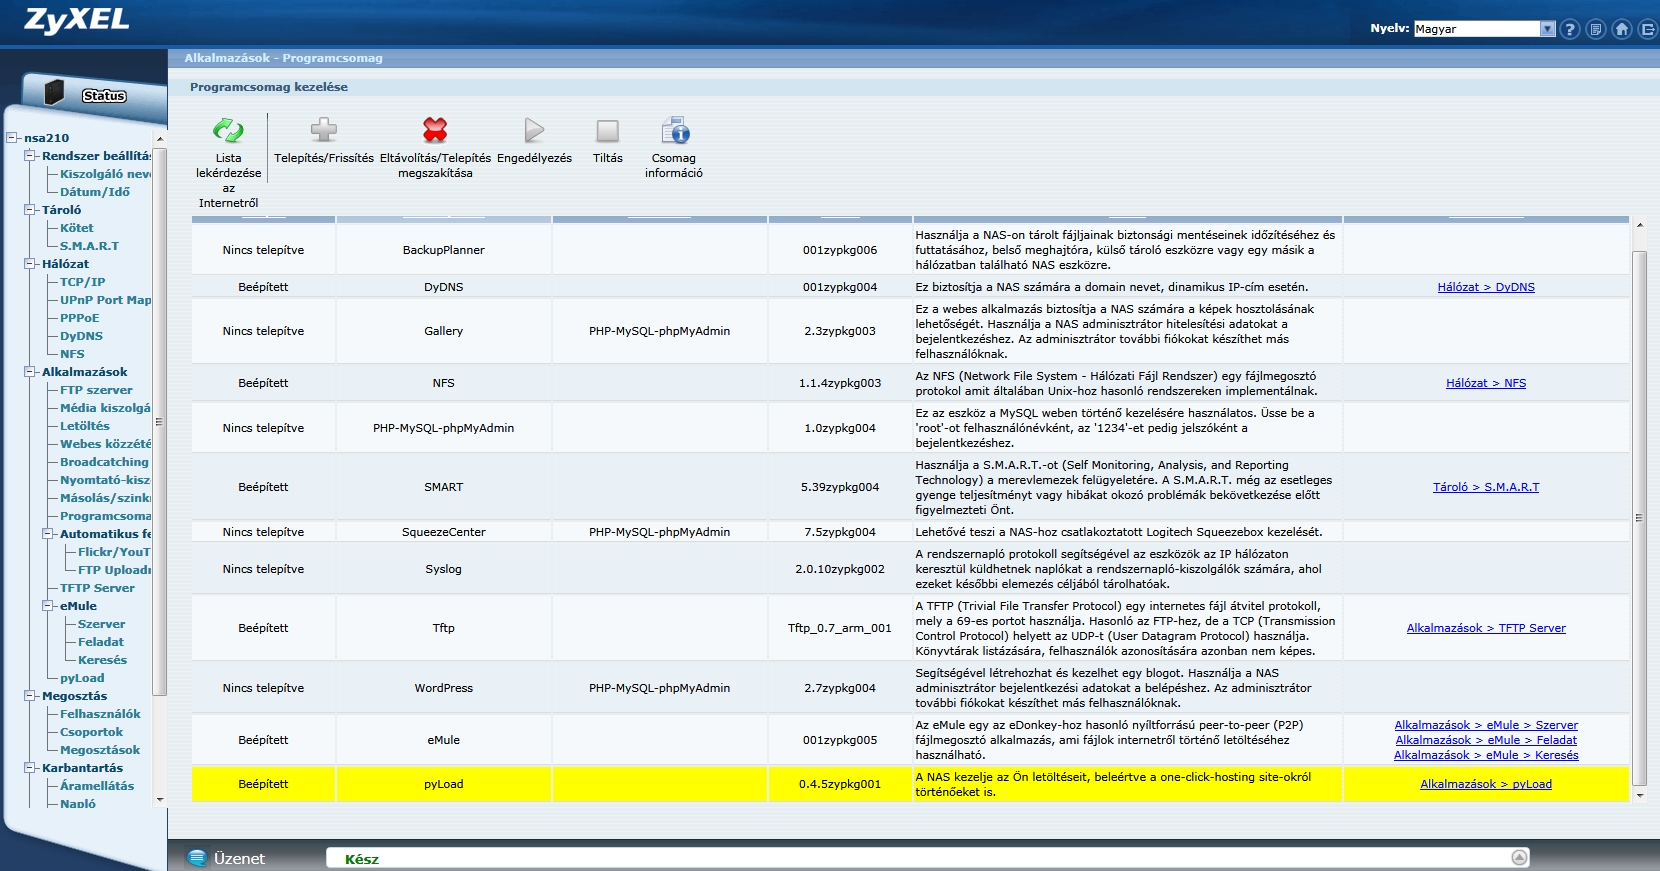Click the ZyXEL logo
The width and height of the screenshot is (1660, 871).
[77, 20]
